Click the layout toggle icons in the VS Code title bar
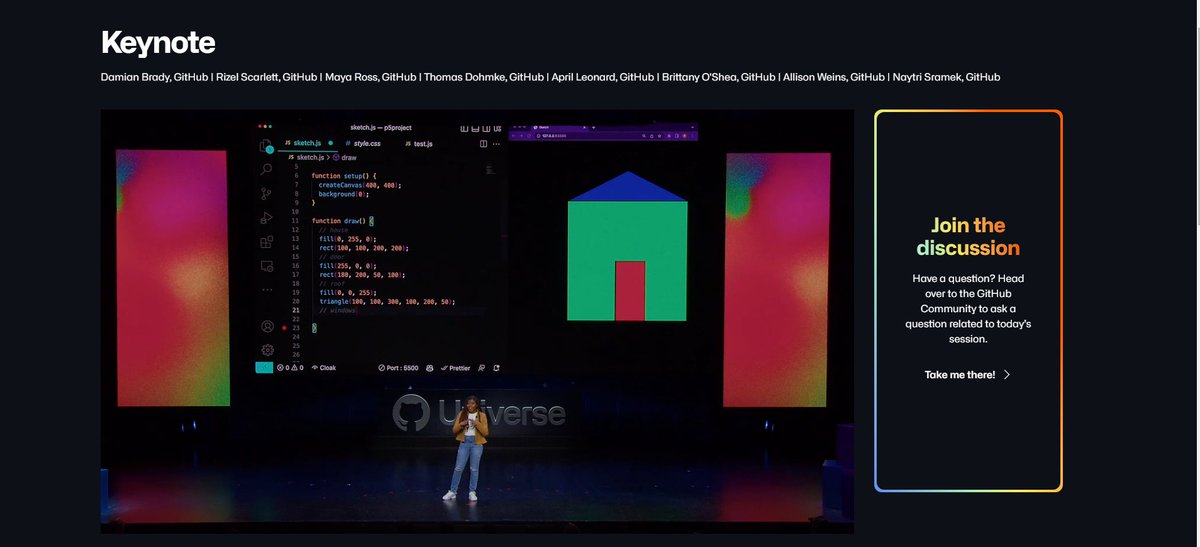Image resolution: width=1200 pixels, height=547 pixels. coord(482,128)
